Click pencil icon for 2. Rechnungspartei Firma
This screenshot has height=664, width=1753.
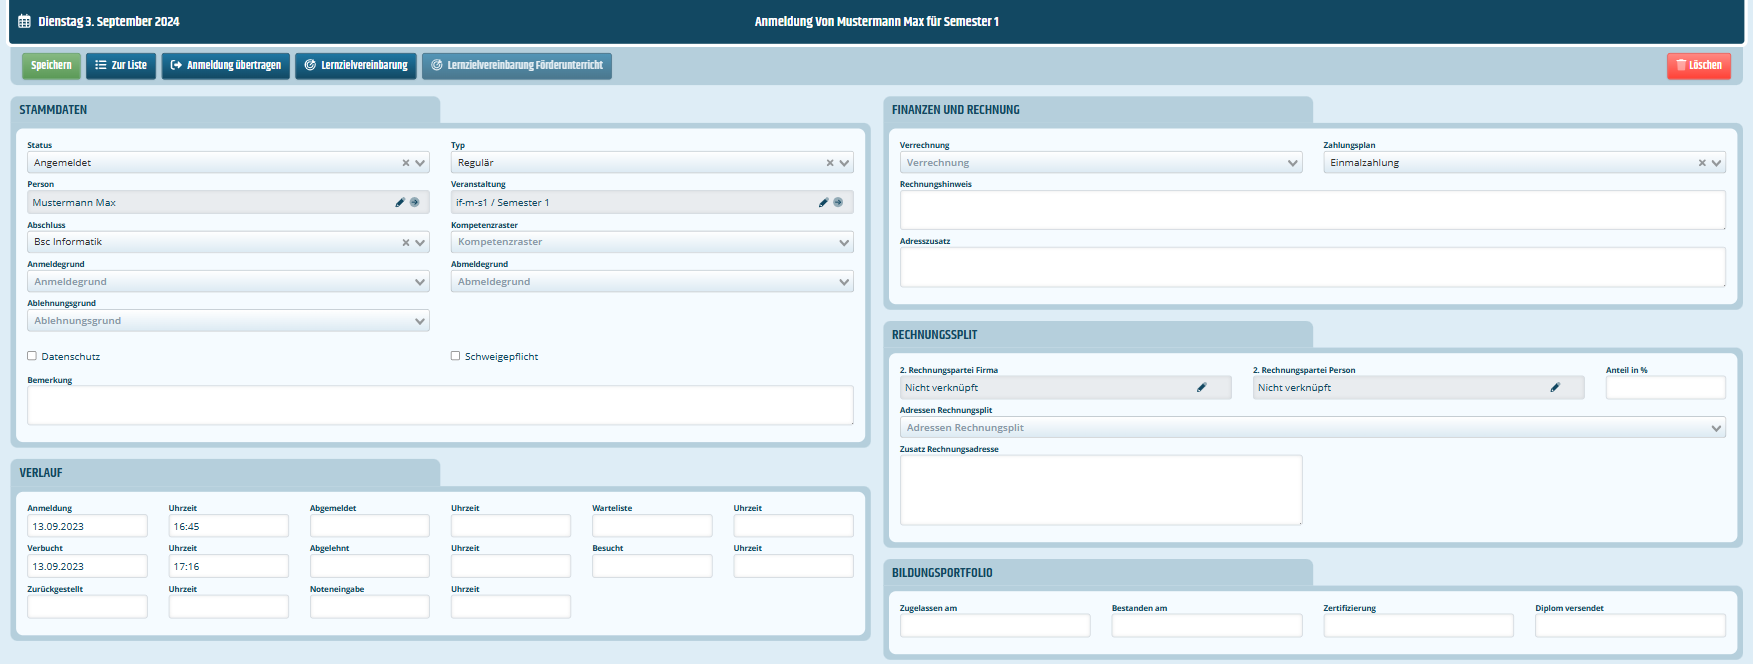point(1202,387)
